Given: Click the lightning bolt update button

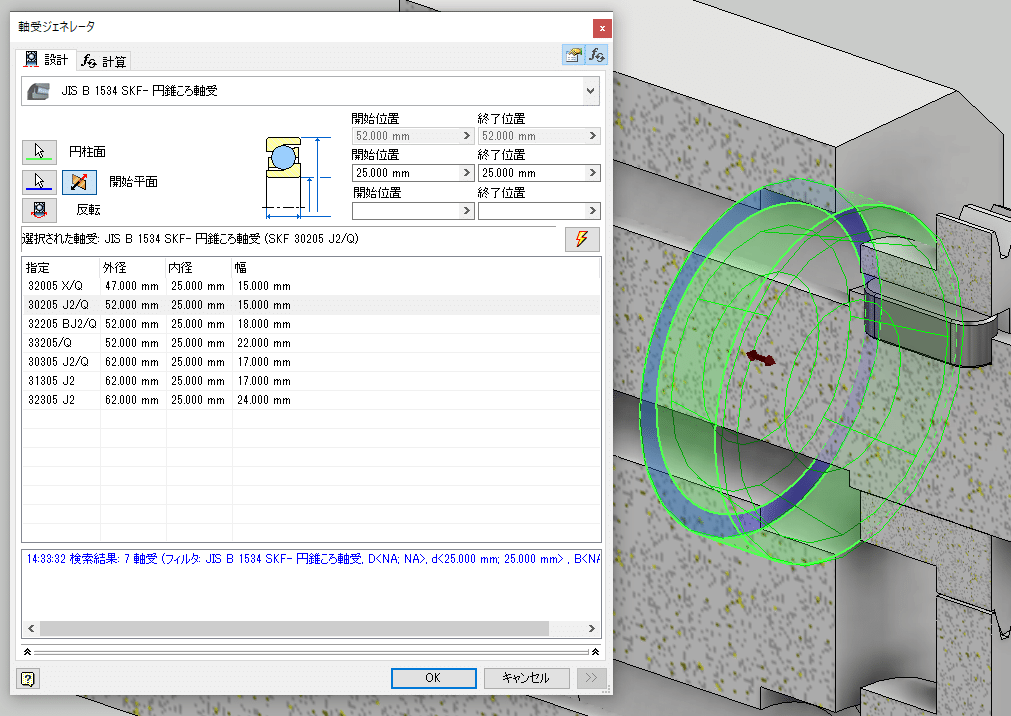Looking at the screenshot, I should tap(582, 239).
